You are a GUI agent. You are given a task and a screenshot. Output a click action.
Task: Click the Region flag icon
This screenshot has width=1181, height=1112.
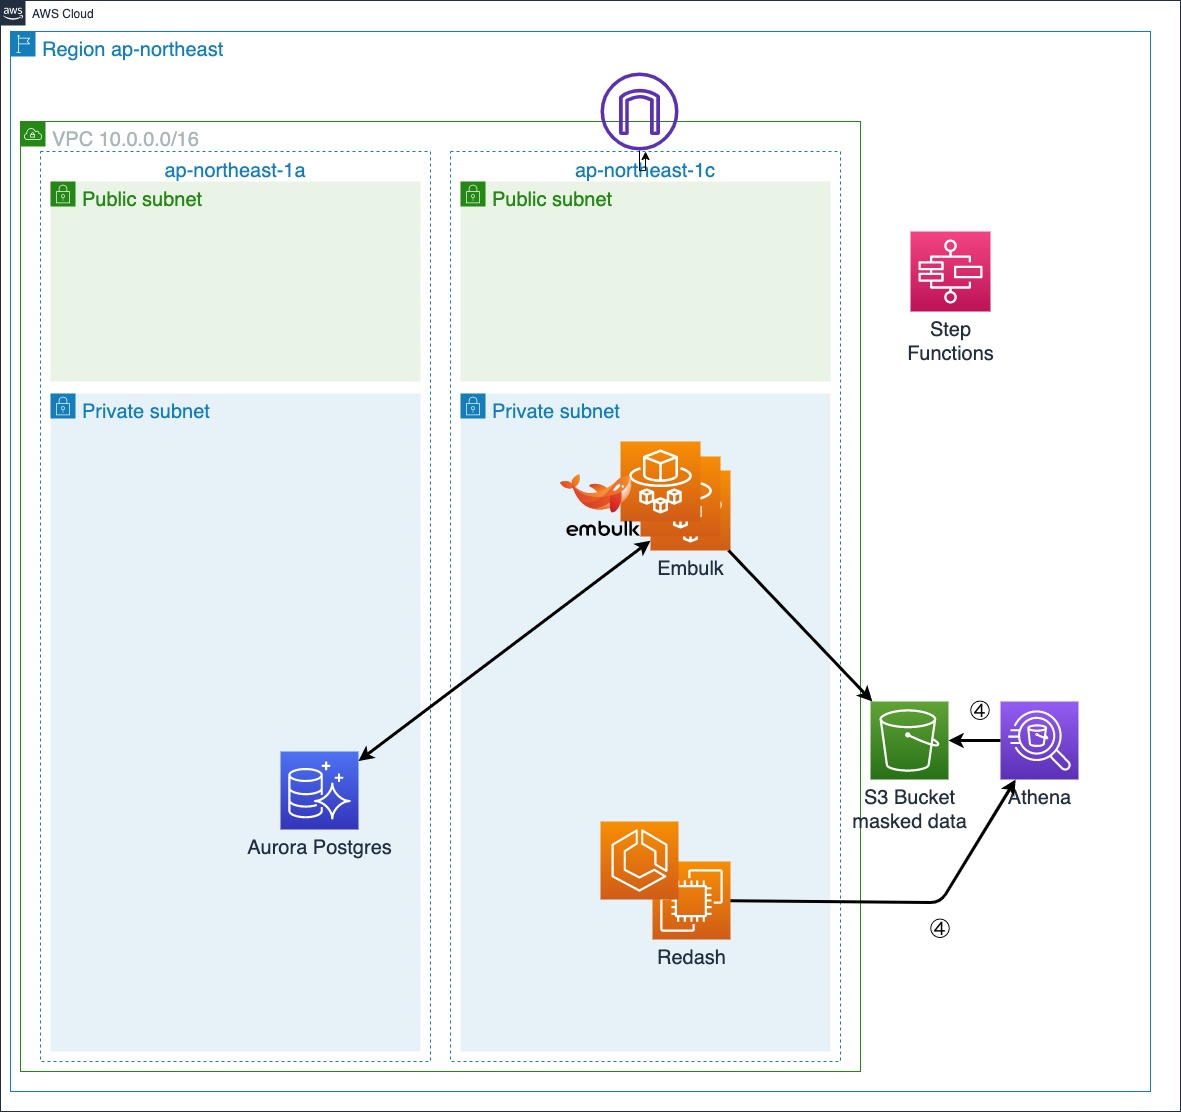coord(21,45)
